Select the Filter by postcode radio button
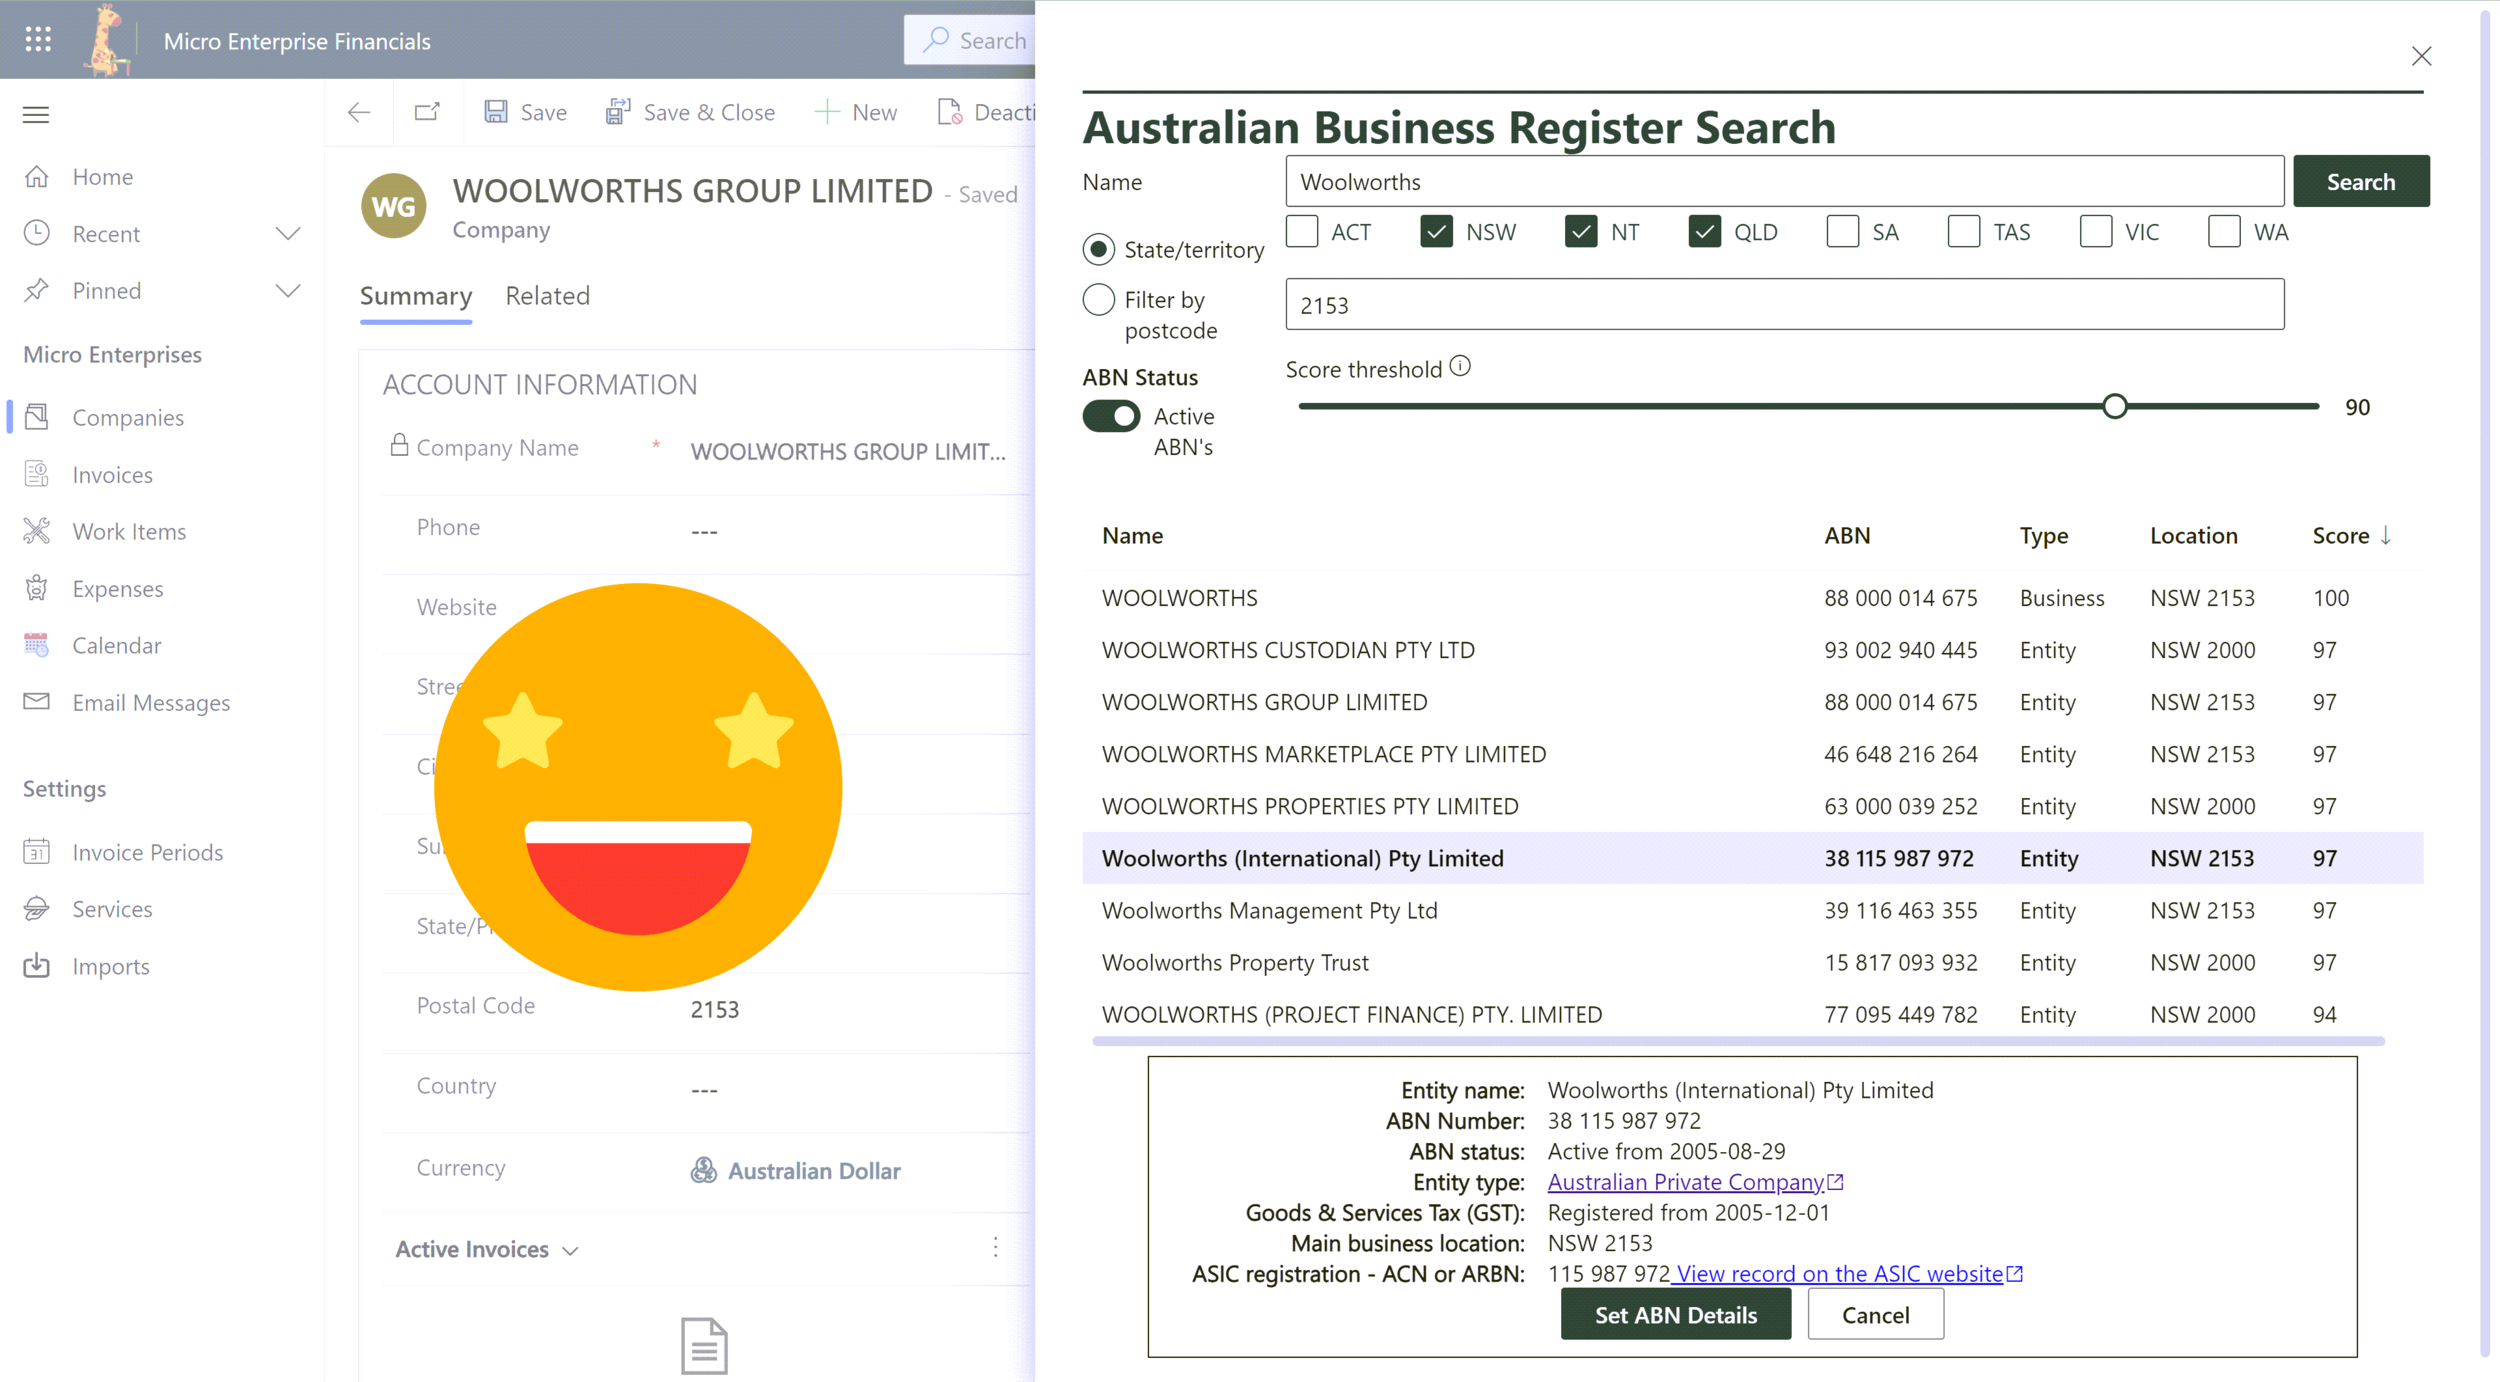2500x1382 pixels. (1098, 299)
